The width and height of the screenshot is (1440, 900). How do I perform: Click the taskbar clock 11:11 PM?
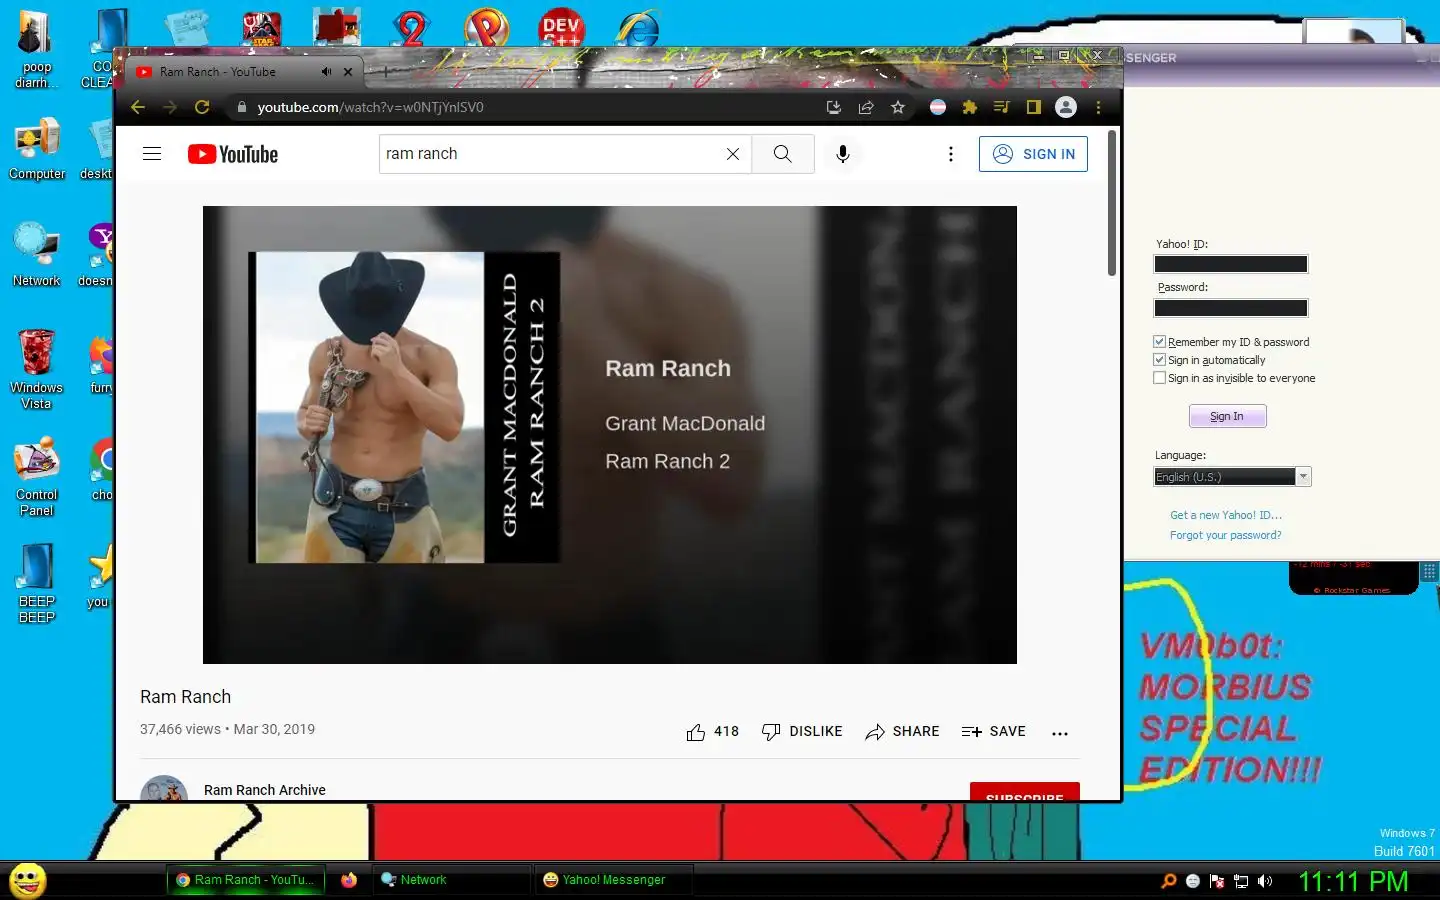(x=1353, y=881)
